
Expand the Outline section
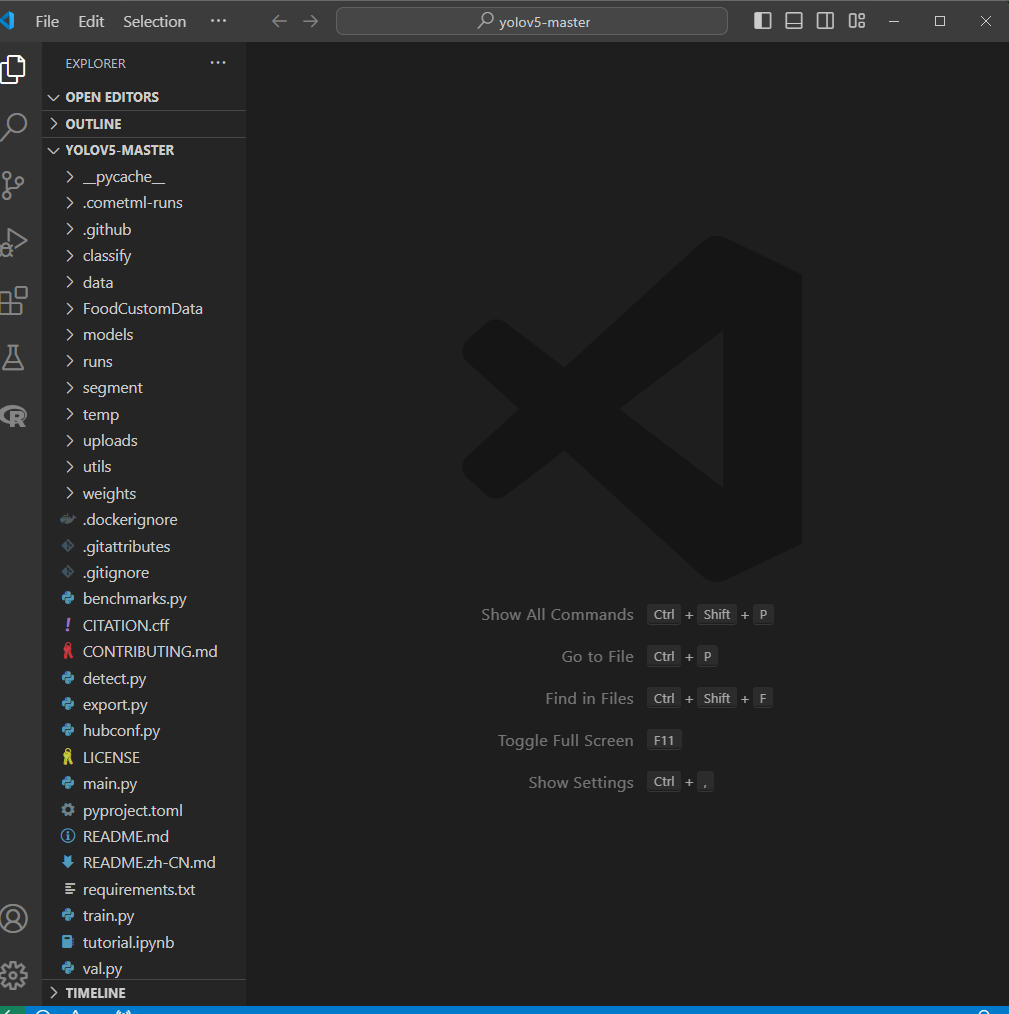[x=144, y=124]
